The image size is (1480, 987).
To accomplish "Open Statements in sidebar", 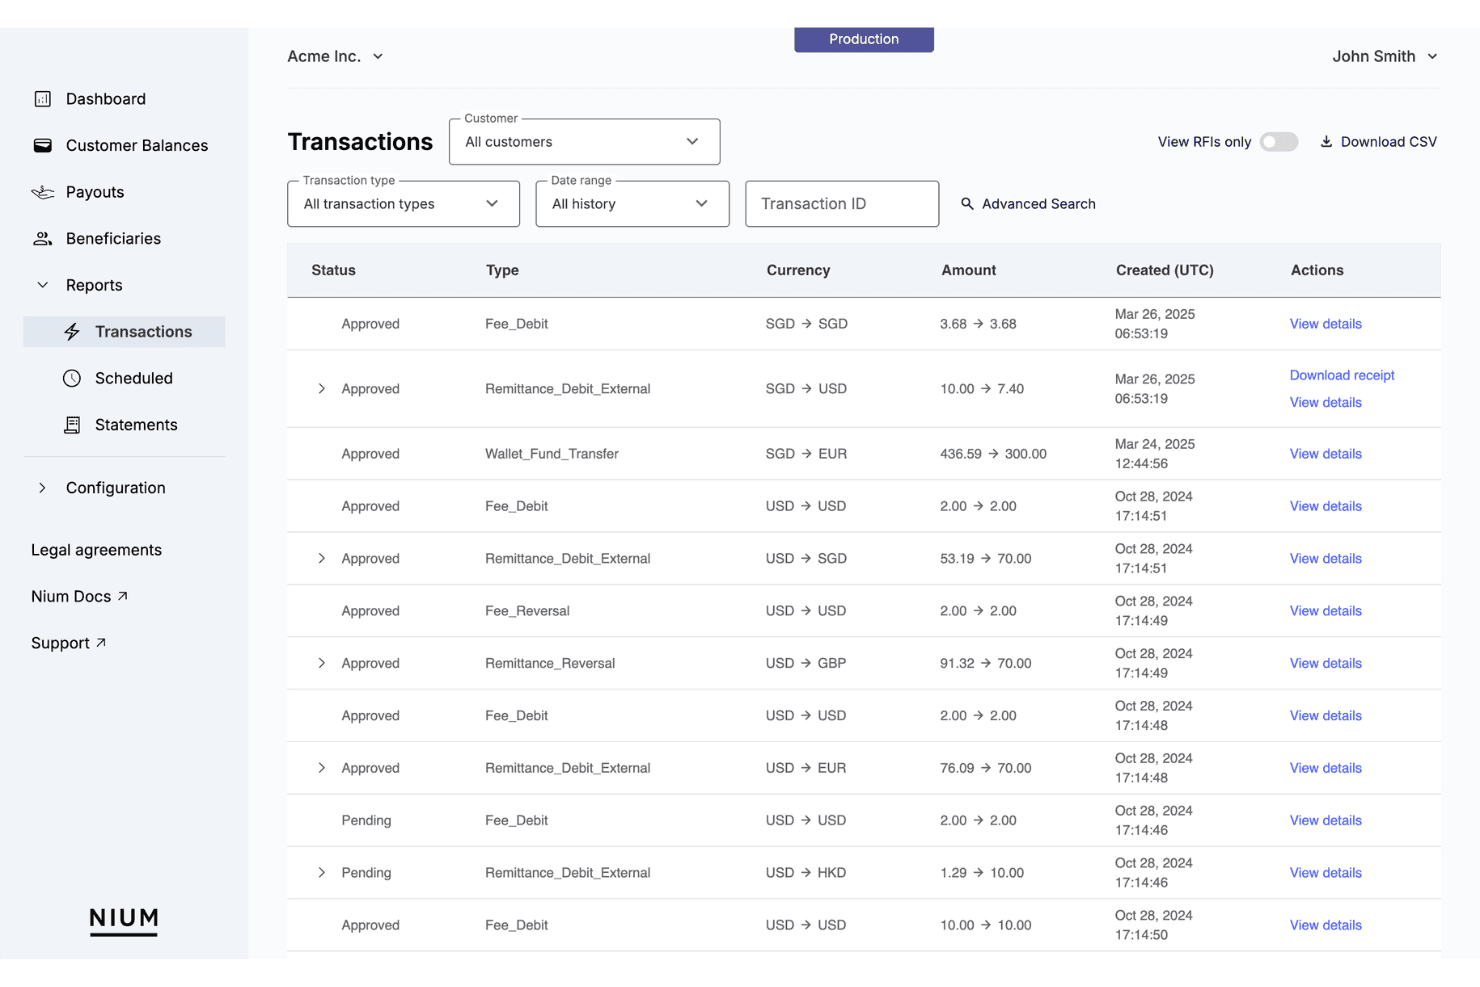I will 124,425.
